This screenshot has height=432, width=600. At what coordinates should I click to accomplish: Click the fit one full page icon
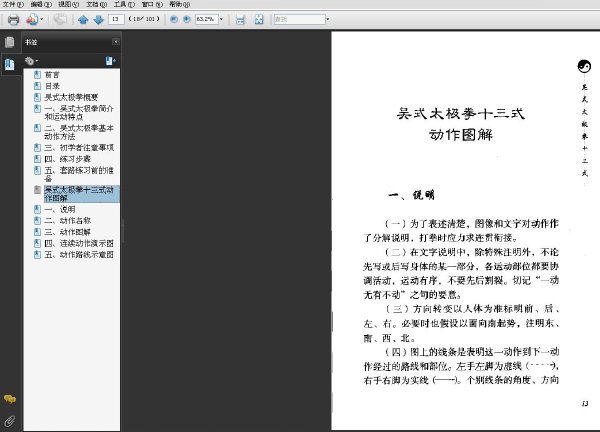point(259,20)
